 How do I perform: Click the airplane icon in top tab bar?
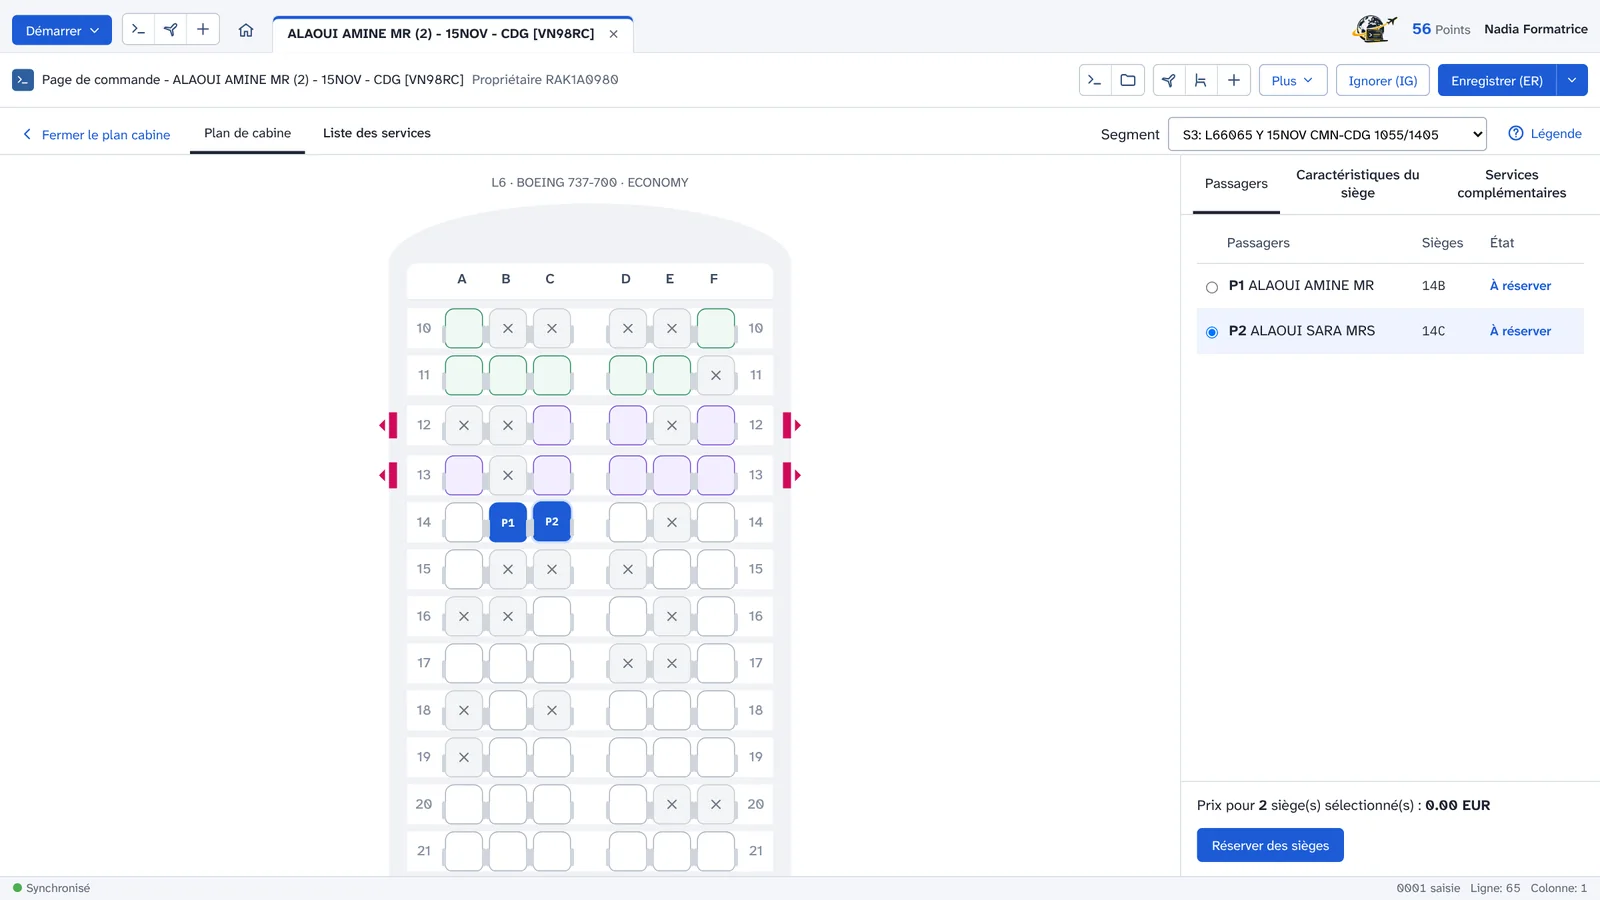point(171,30)
